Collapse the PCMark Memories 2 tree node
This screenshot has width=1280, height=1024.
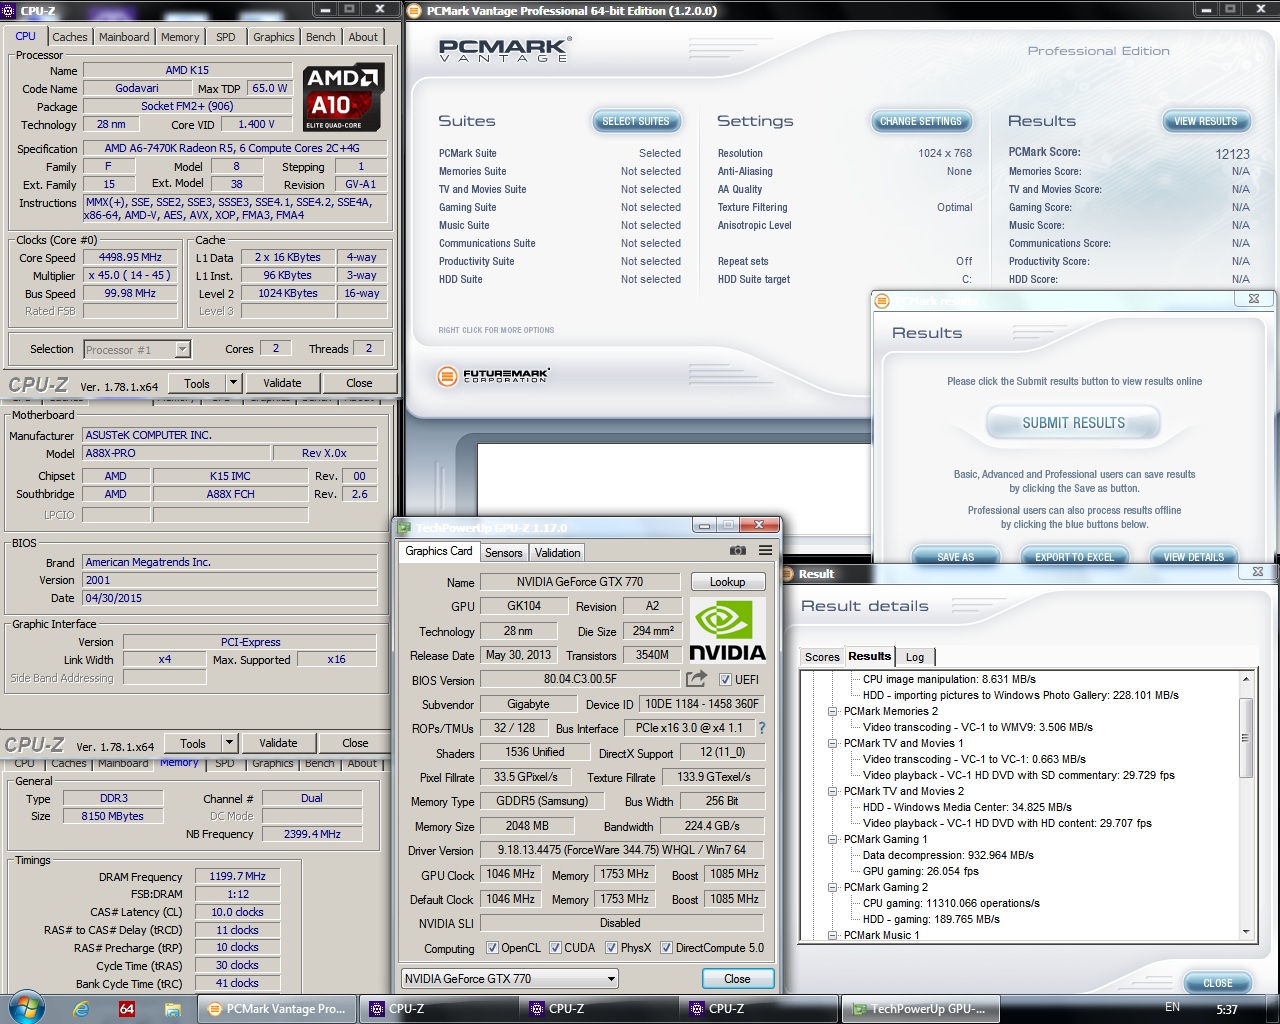click(832, 712)
